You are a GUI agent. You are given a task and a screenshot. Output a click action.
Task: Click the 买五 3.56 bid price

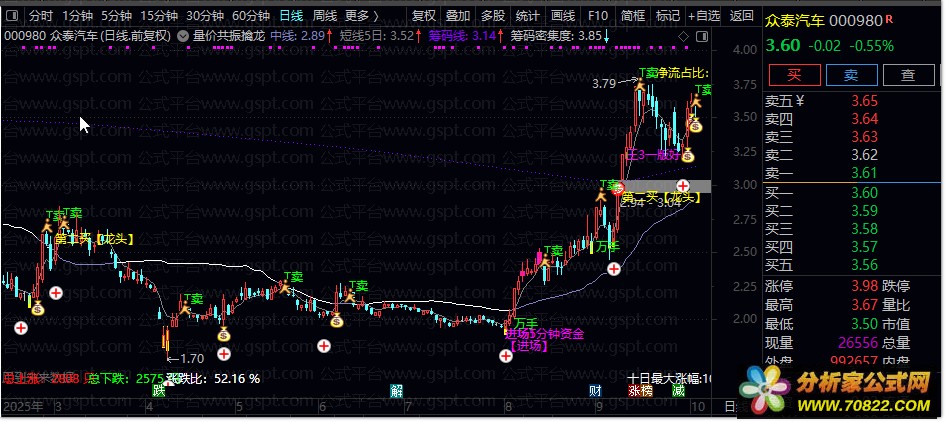tap(864, 265)
